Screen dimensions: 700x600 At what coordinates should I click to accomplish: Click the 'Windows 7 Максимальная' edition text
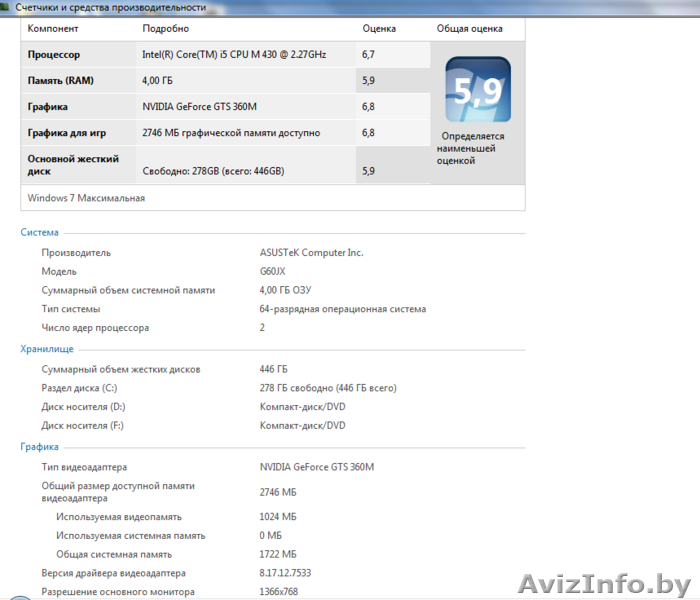click(x=86, y=198)
